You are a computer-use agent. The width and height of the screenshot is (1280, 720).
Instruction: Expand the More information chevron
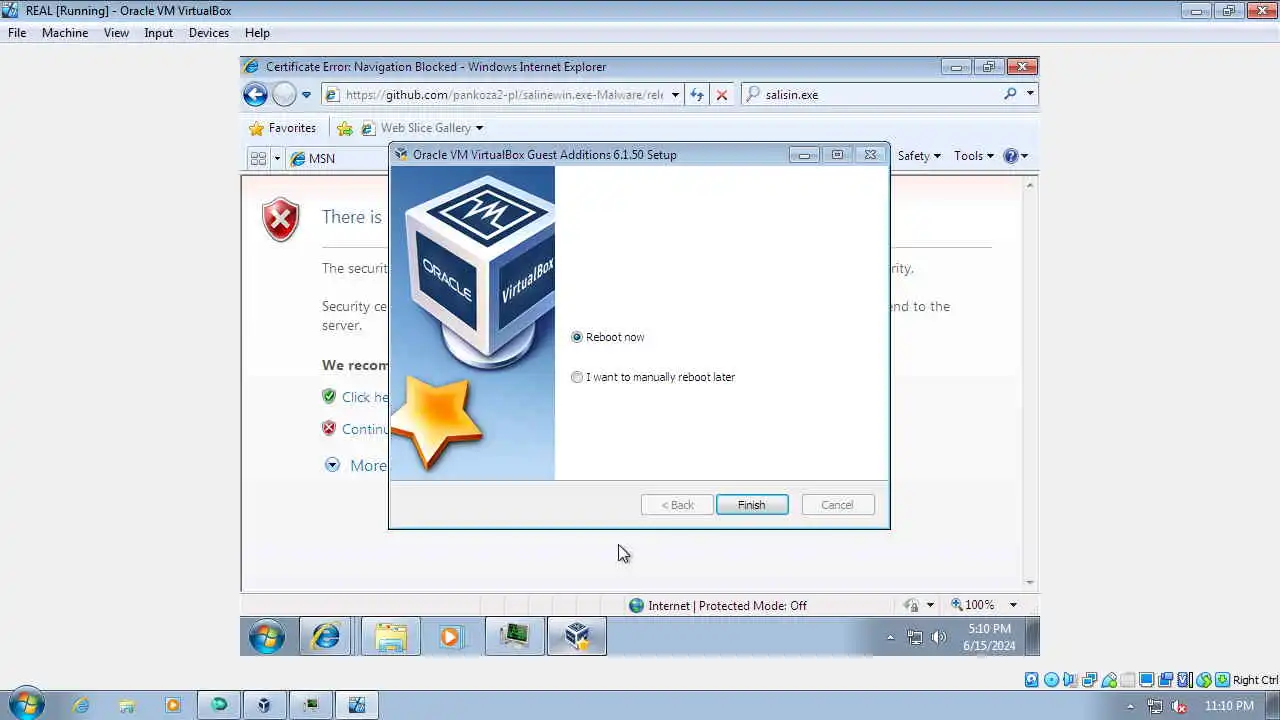pyautogui.click(x=332, y=465)
